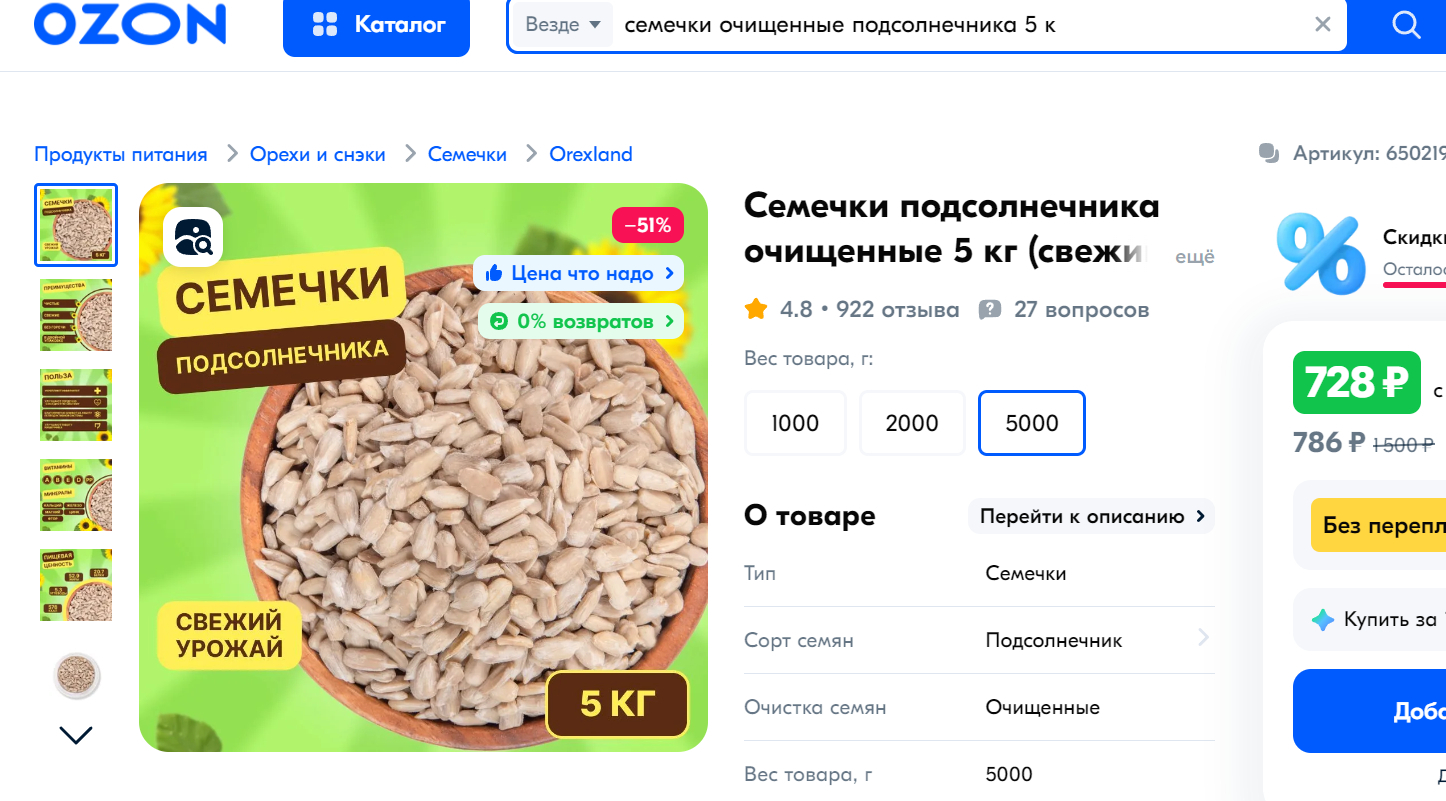Click the Перейти к описанию button

point(1091,516)
